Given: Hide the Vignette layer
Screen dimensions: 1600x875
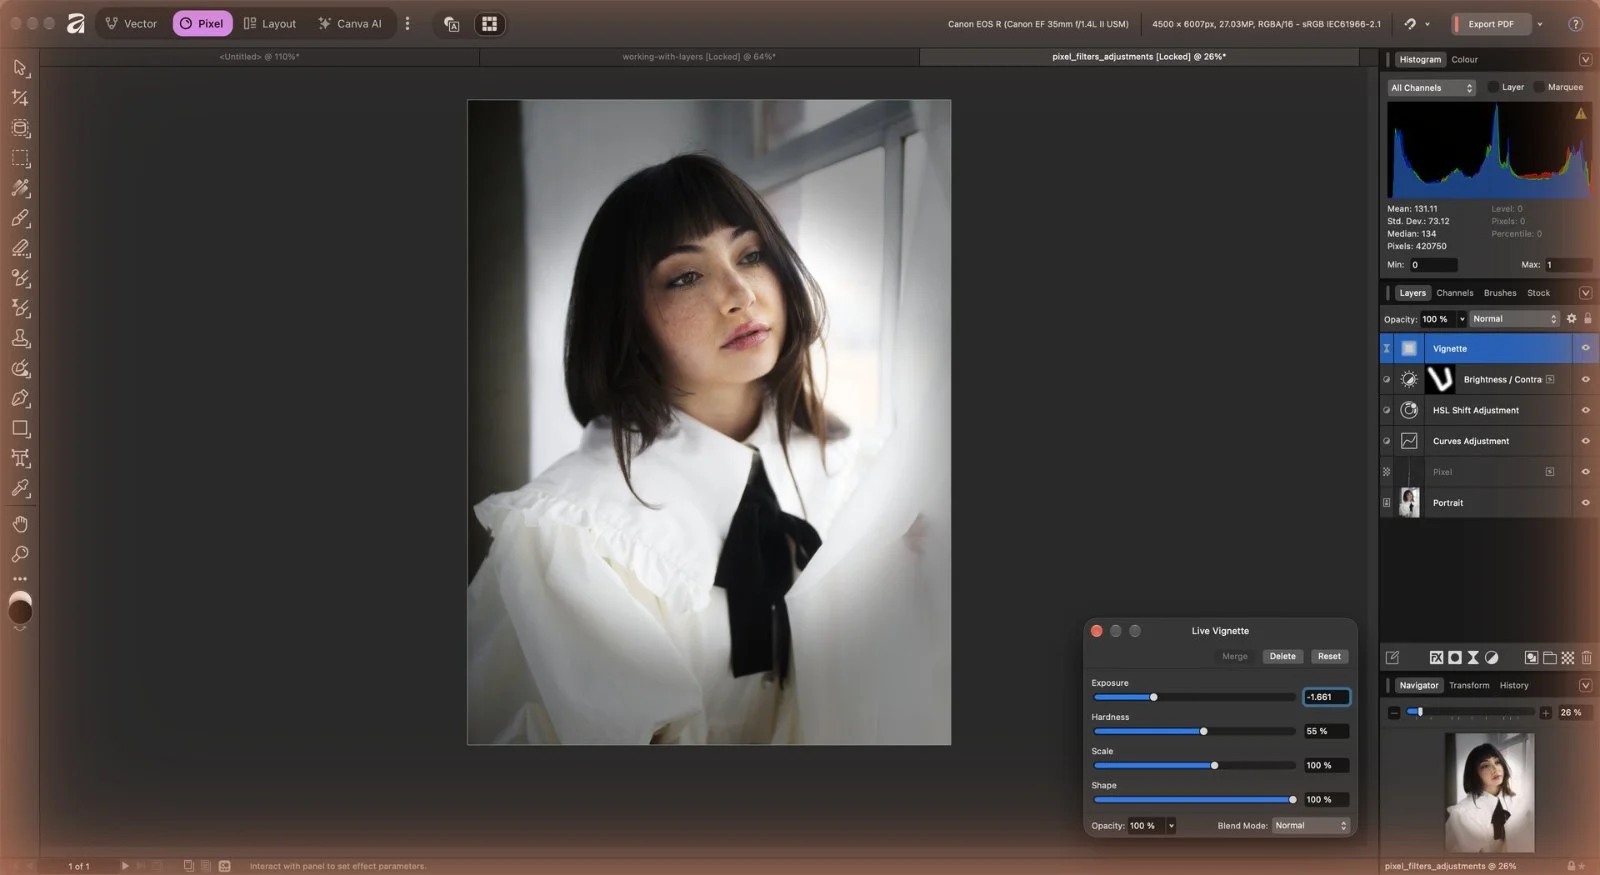Looking at the screenshot, I should coord(1585,348).
